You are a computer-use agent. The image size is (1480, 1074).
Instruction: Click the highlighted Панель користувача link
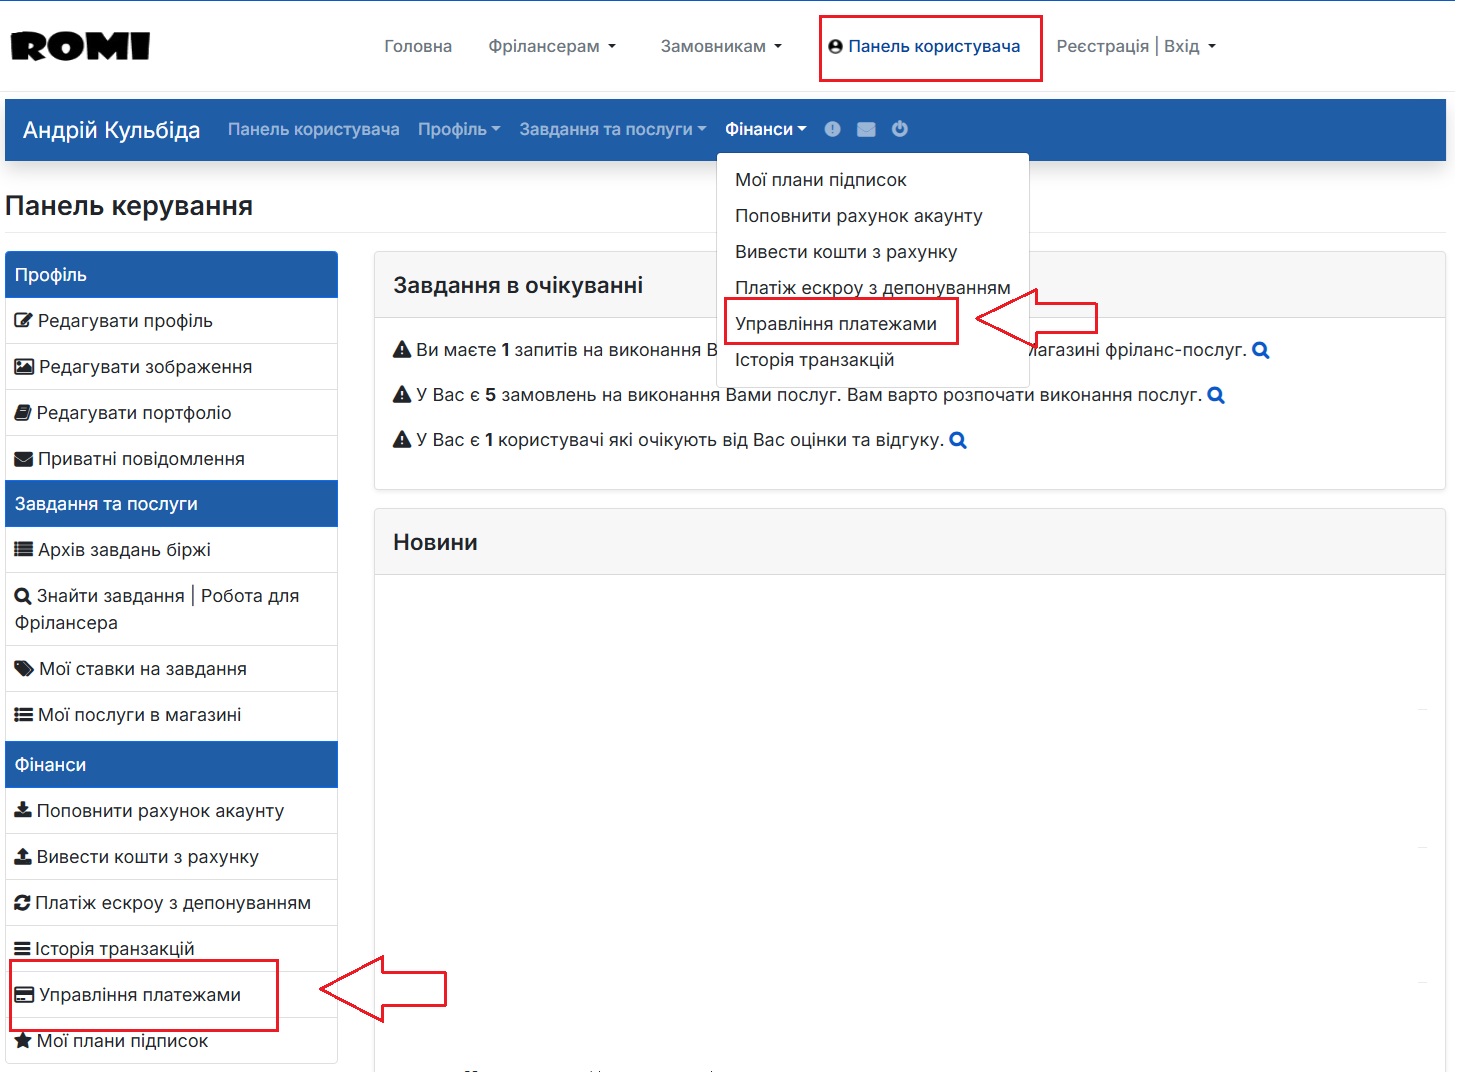coord(930,46)
